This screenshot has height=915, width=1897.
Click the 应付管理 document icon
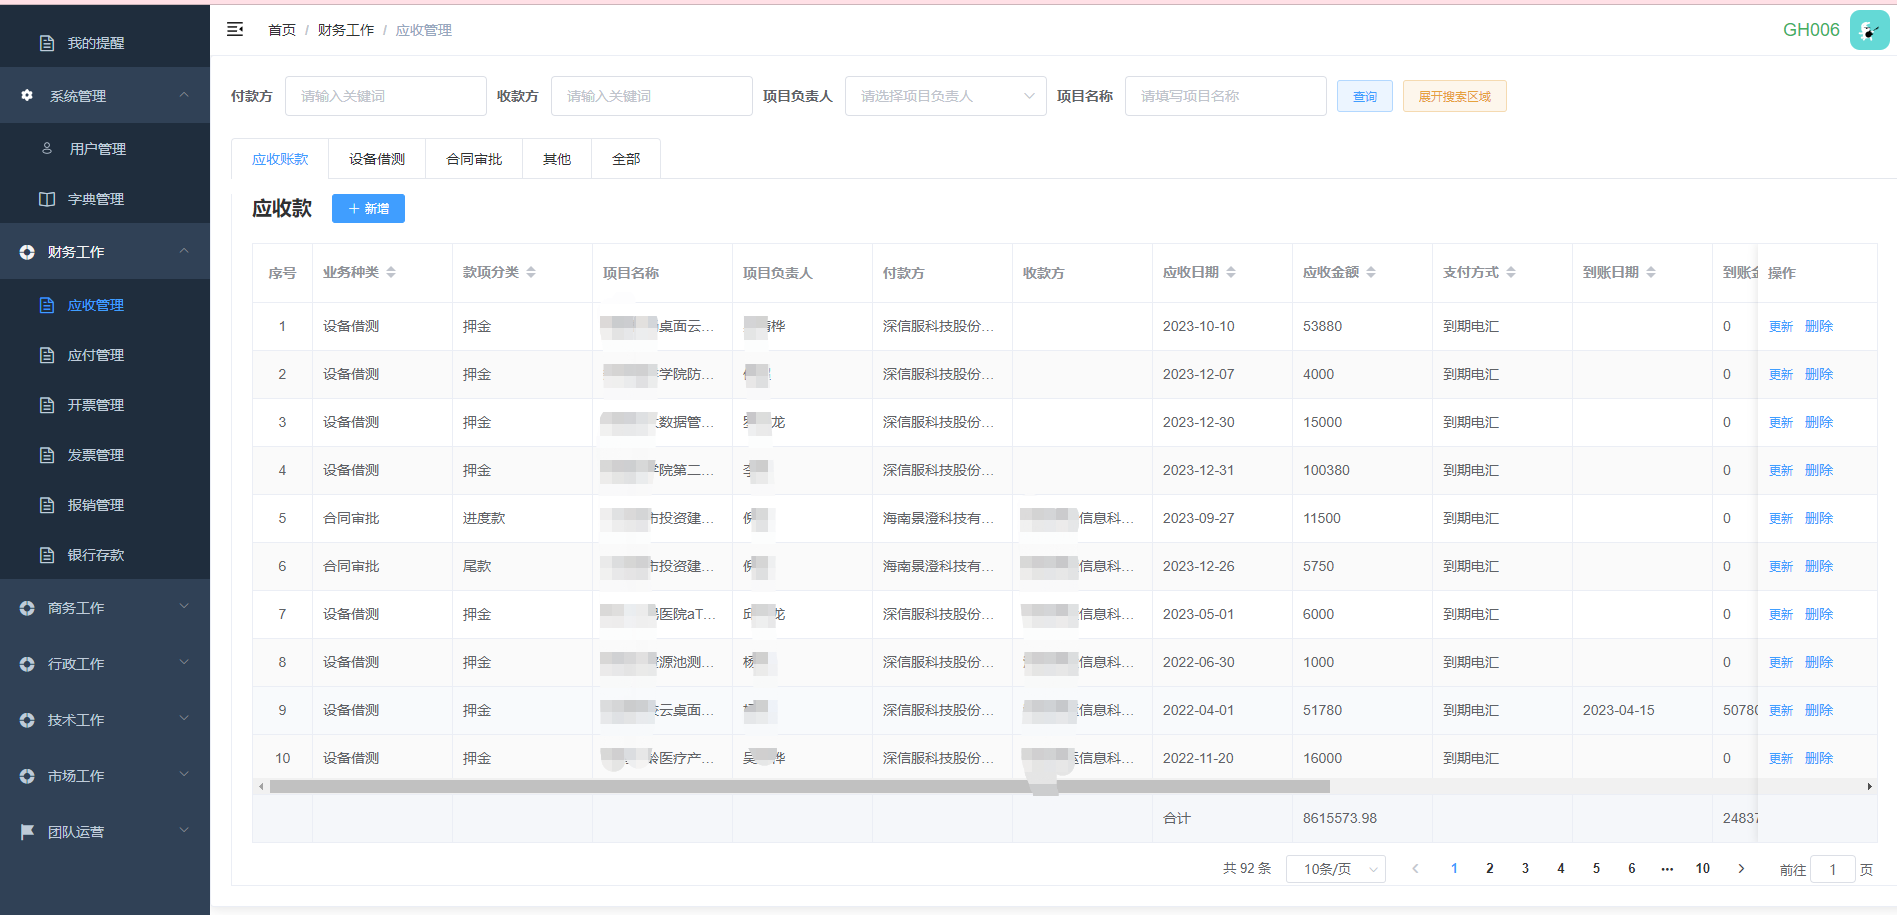(x=47, y=355)
